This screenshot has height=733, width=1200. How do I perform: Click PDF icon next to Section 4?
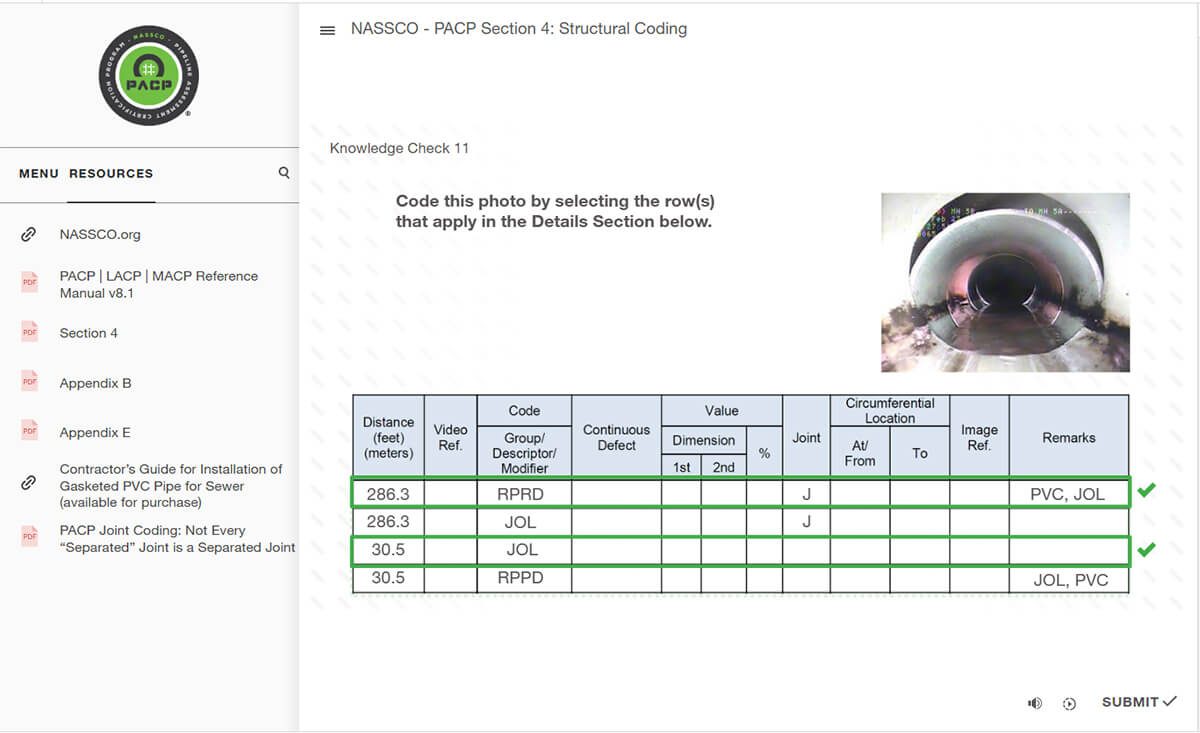(29, 333)
